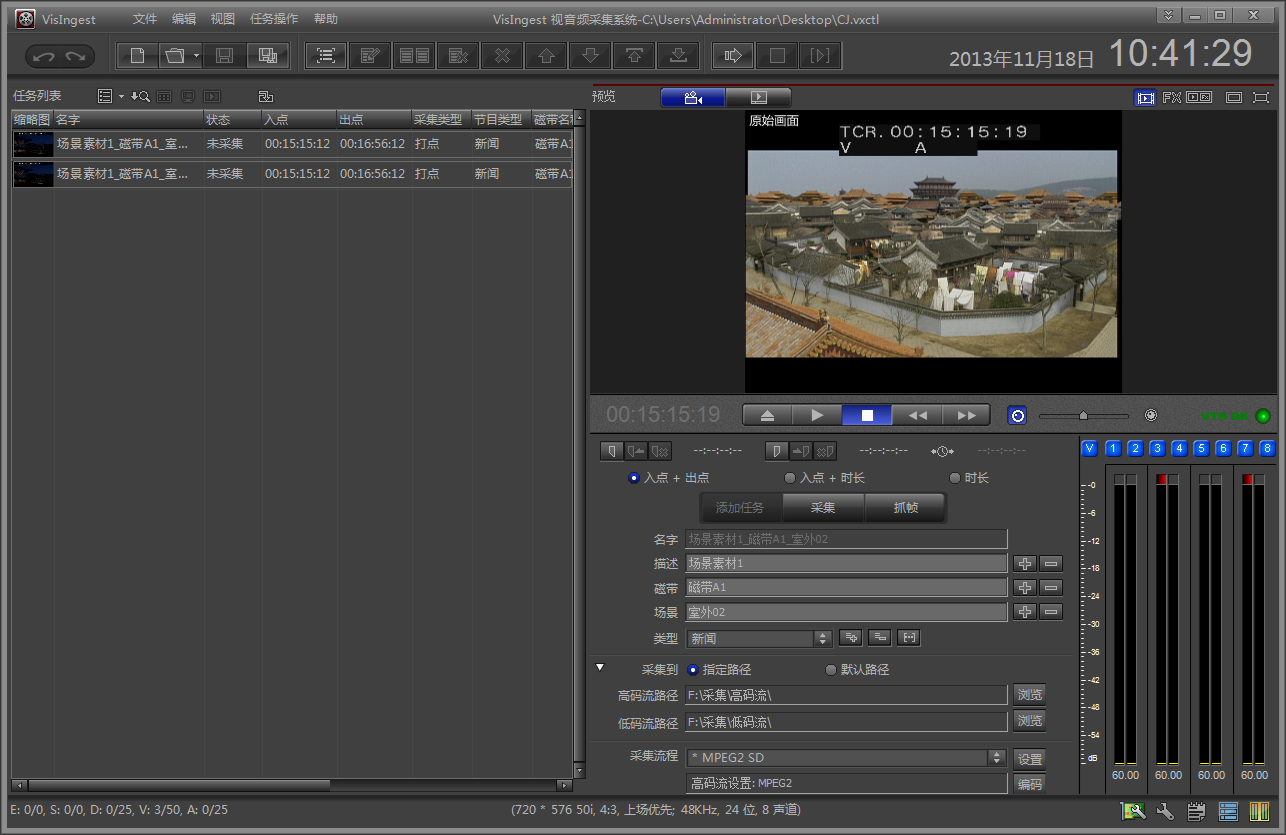
Task: Switch preview to camera capture mode
Action: (x=692, y=98)
